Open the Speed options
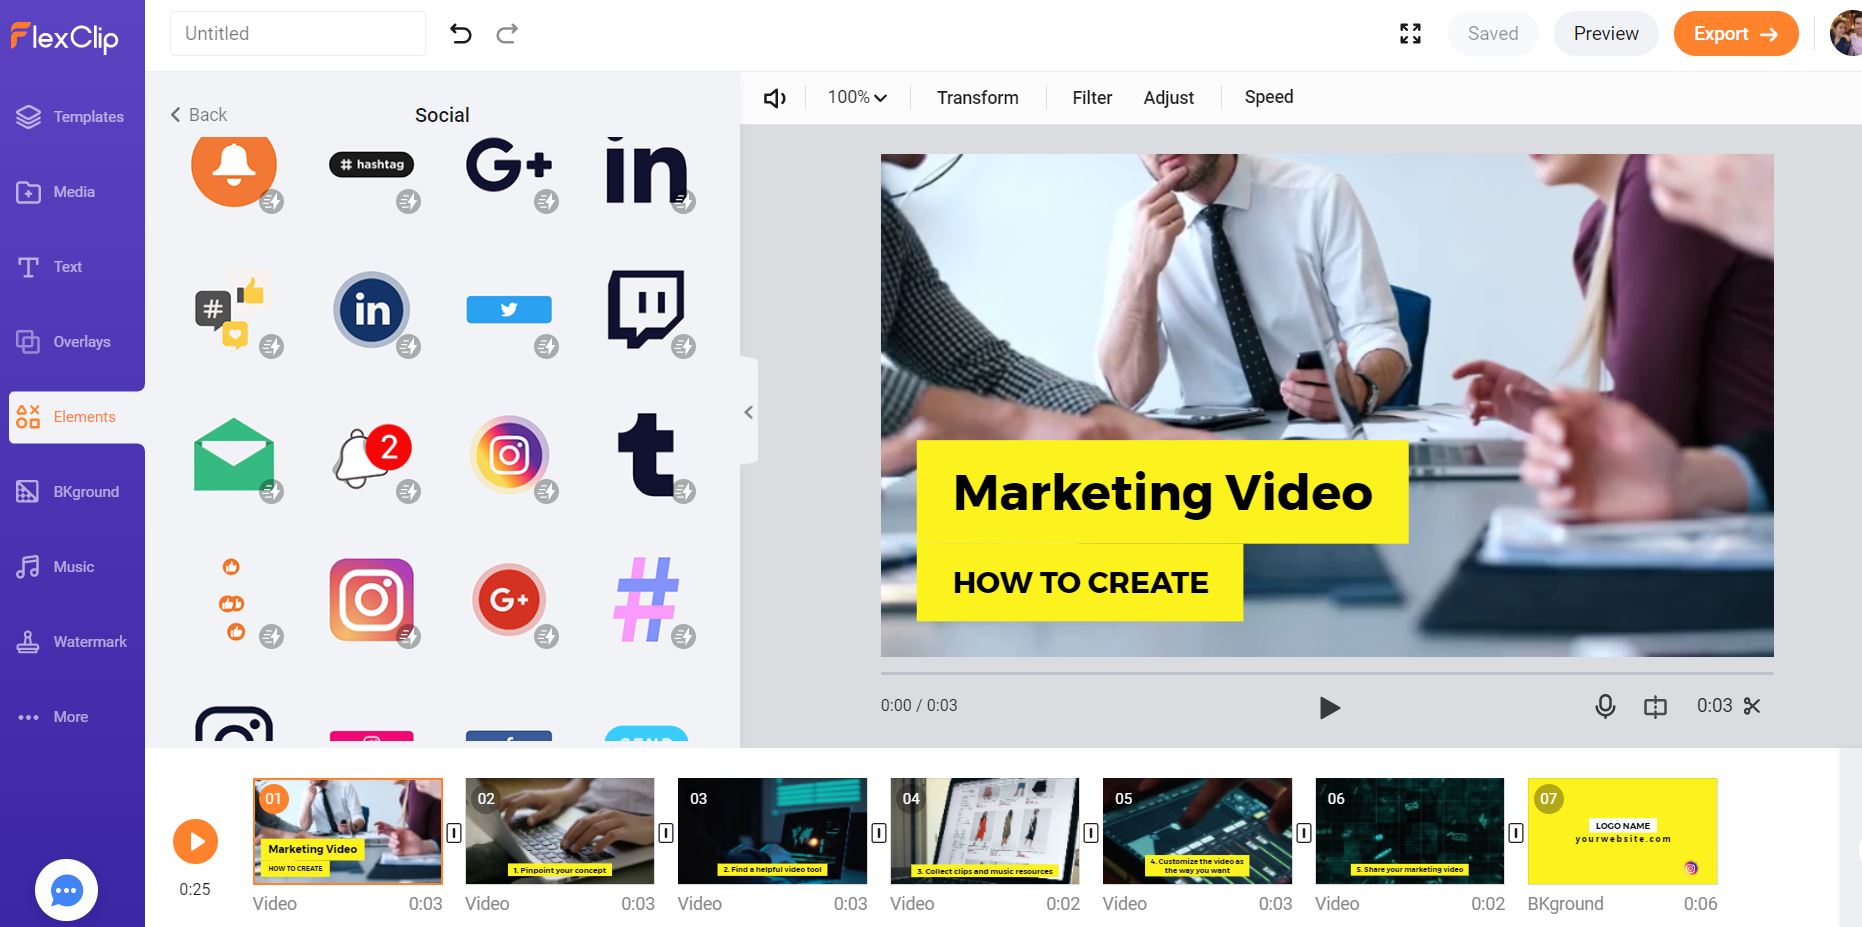This screenshot has height=927, width=1862. [1269, 97]
